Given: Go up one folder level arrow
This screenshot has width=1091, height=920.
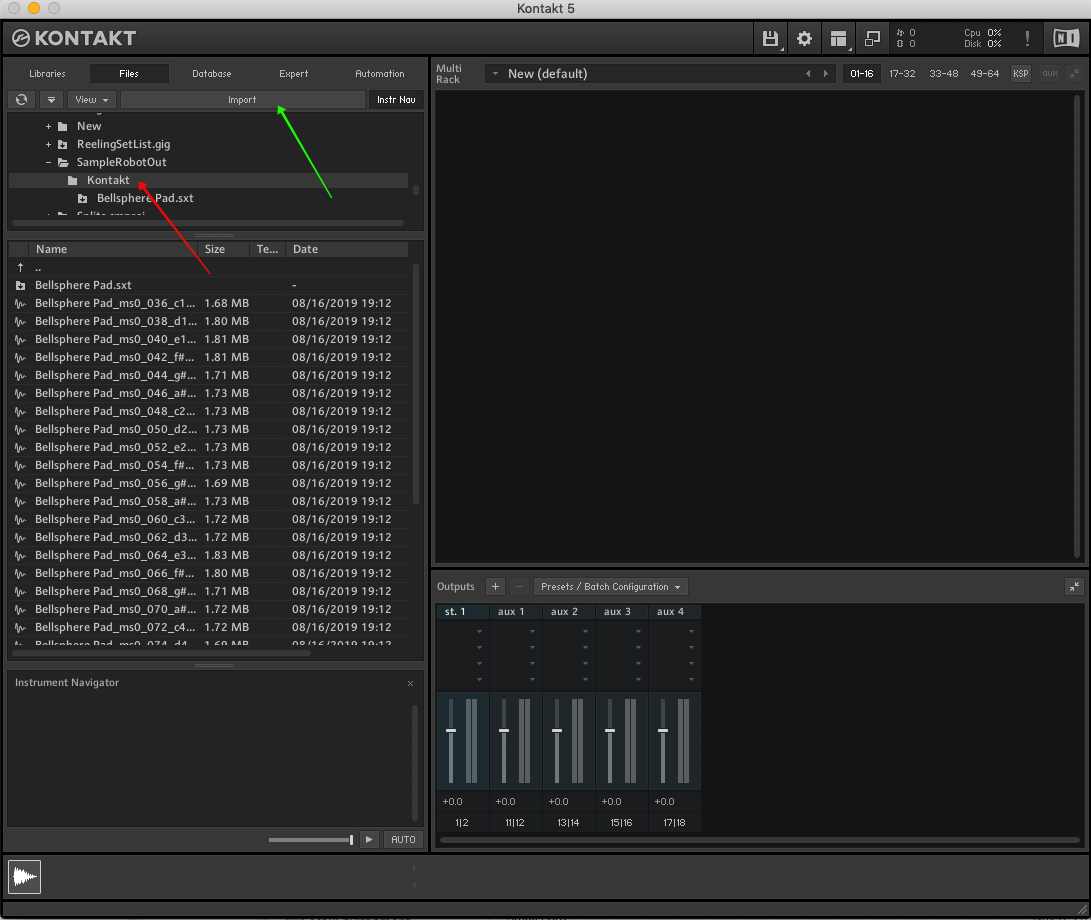Looking at the screenshot, I should point(20,267).
